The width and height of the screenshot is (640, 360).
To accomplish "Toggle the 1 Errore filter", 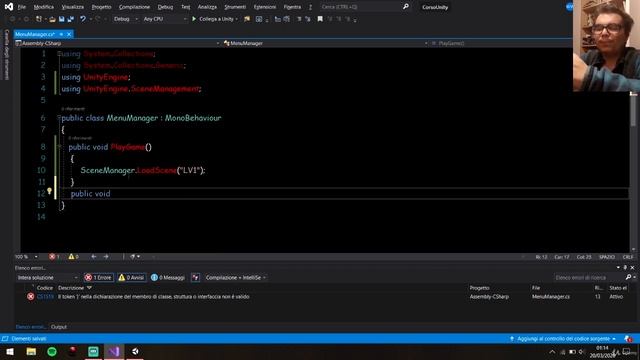I will pos(98,278).
